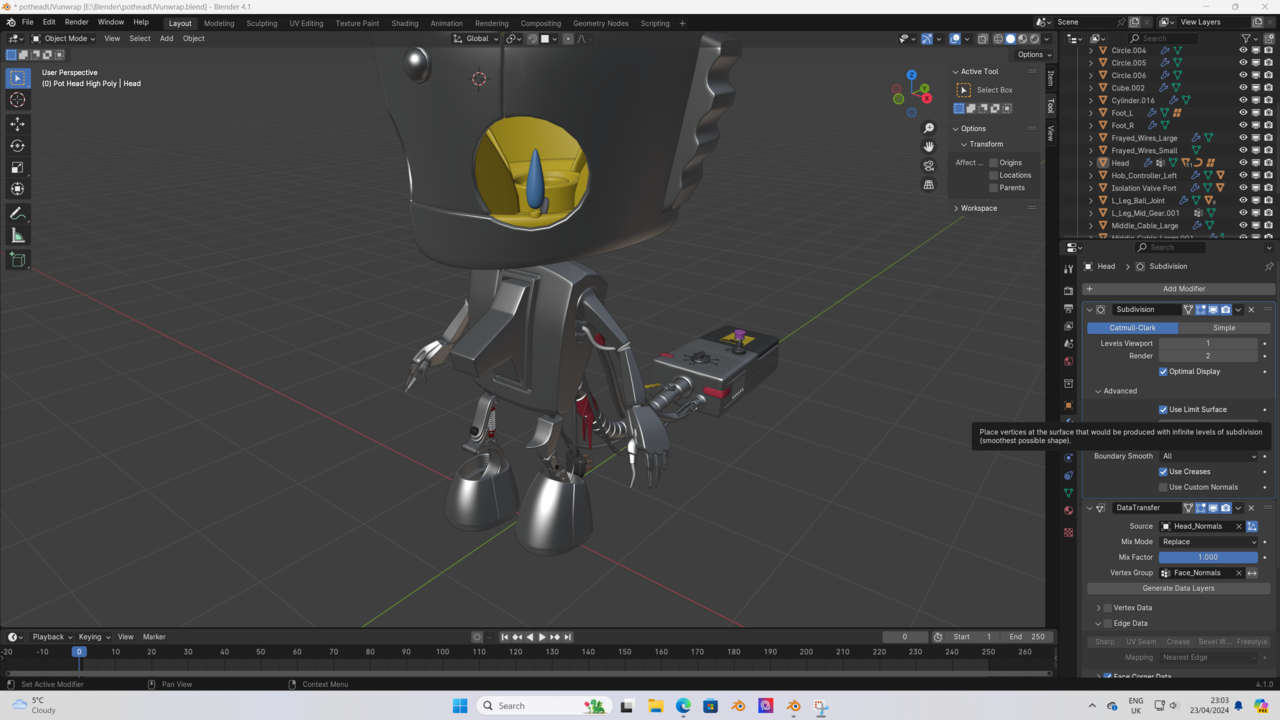The width and height of the screenshot is (1280, 720).
Task: Pick the Annotate tool
Action: pyautogui.click(x=18, y=214)
